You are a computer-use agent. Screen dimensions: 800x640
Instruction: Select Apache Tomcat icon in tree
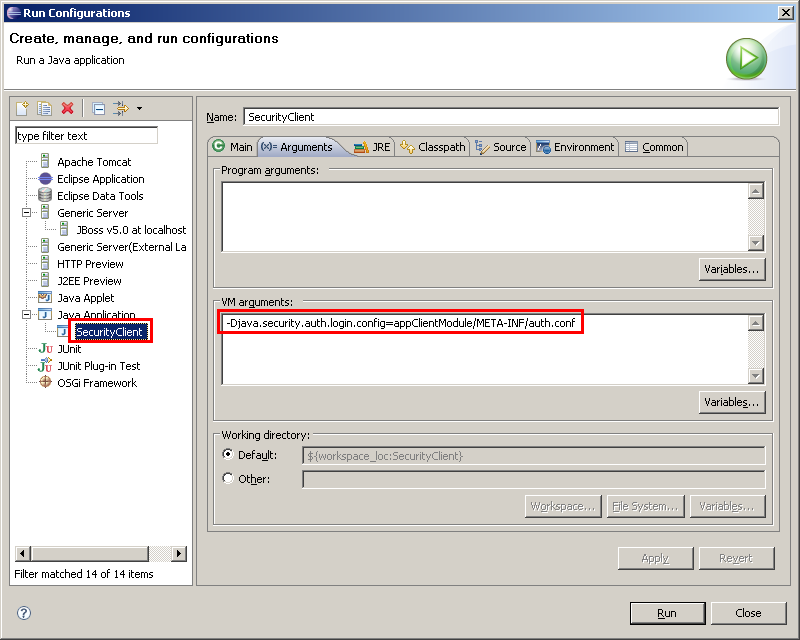pyautogui.click(x=45, y=162)
